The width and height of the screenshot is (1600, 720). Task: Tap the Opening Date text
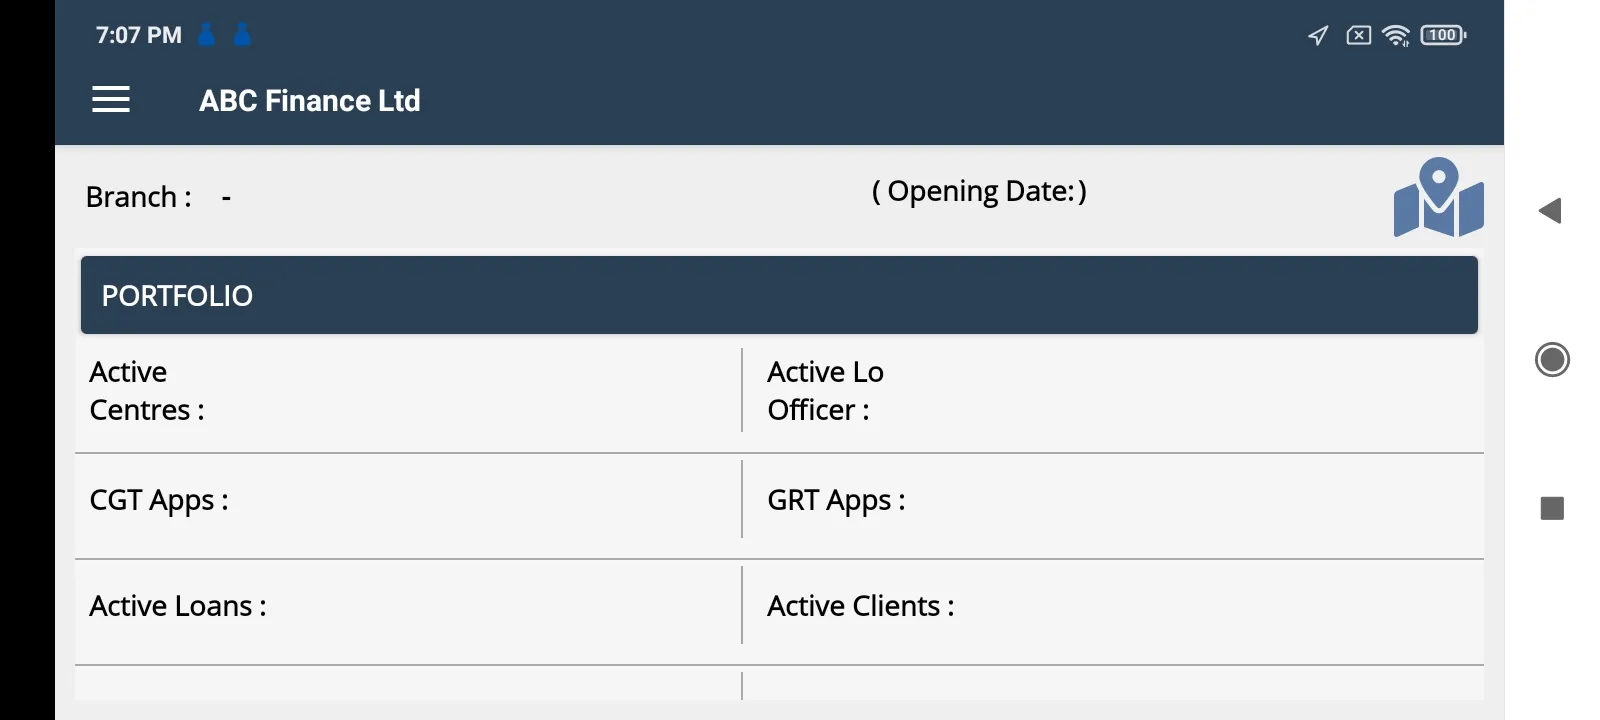coord(979,191)
